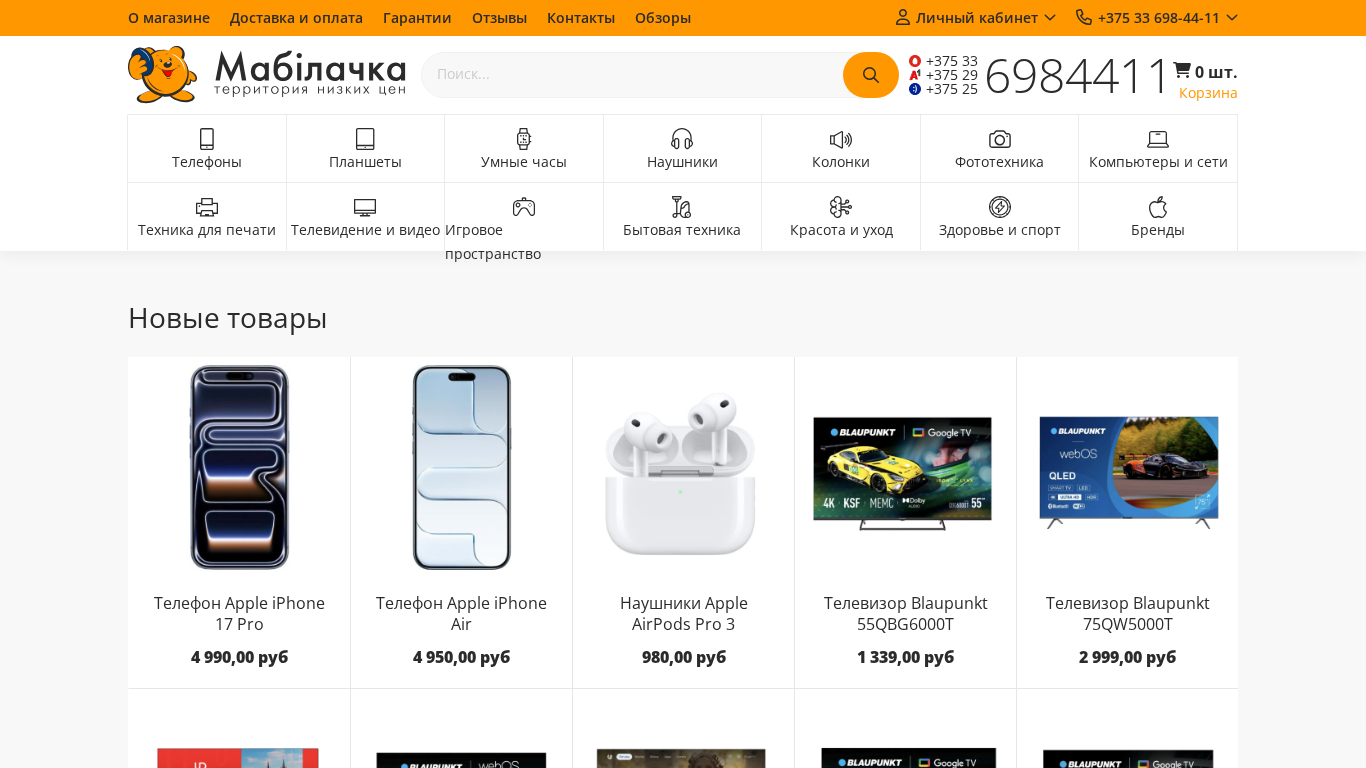
Task: Open the Техника для печати printer icon
Action: coord(207,207)
